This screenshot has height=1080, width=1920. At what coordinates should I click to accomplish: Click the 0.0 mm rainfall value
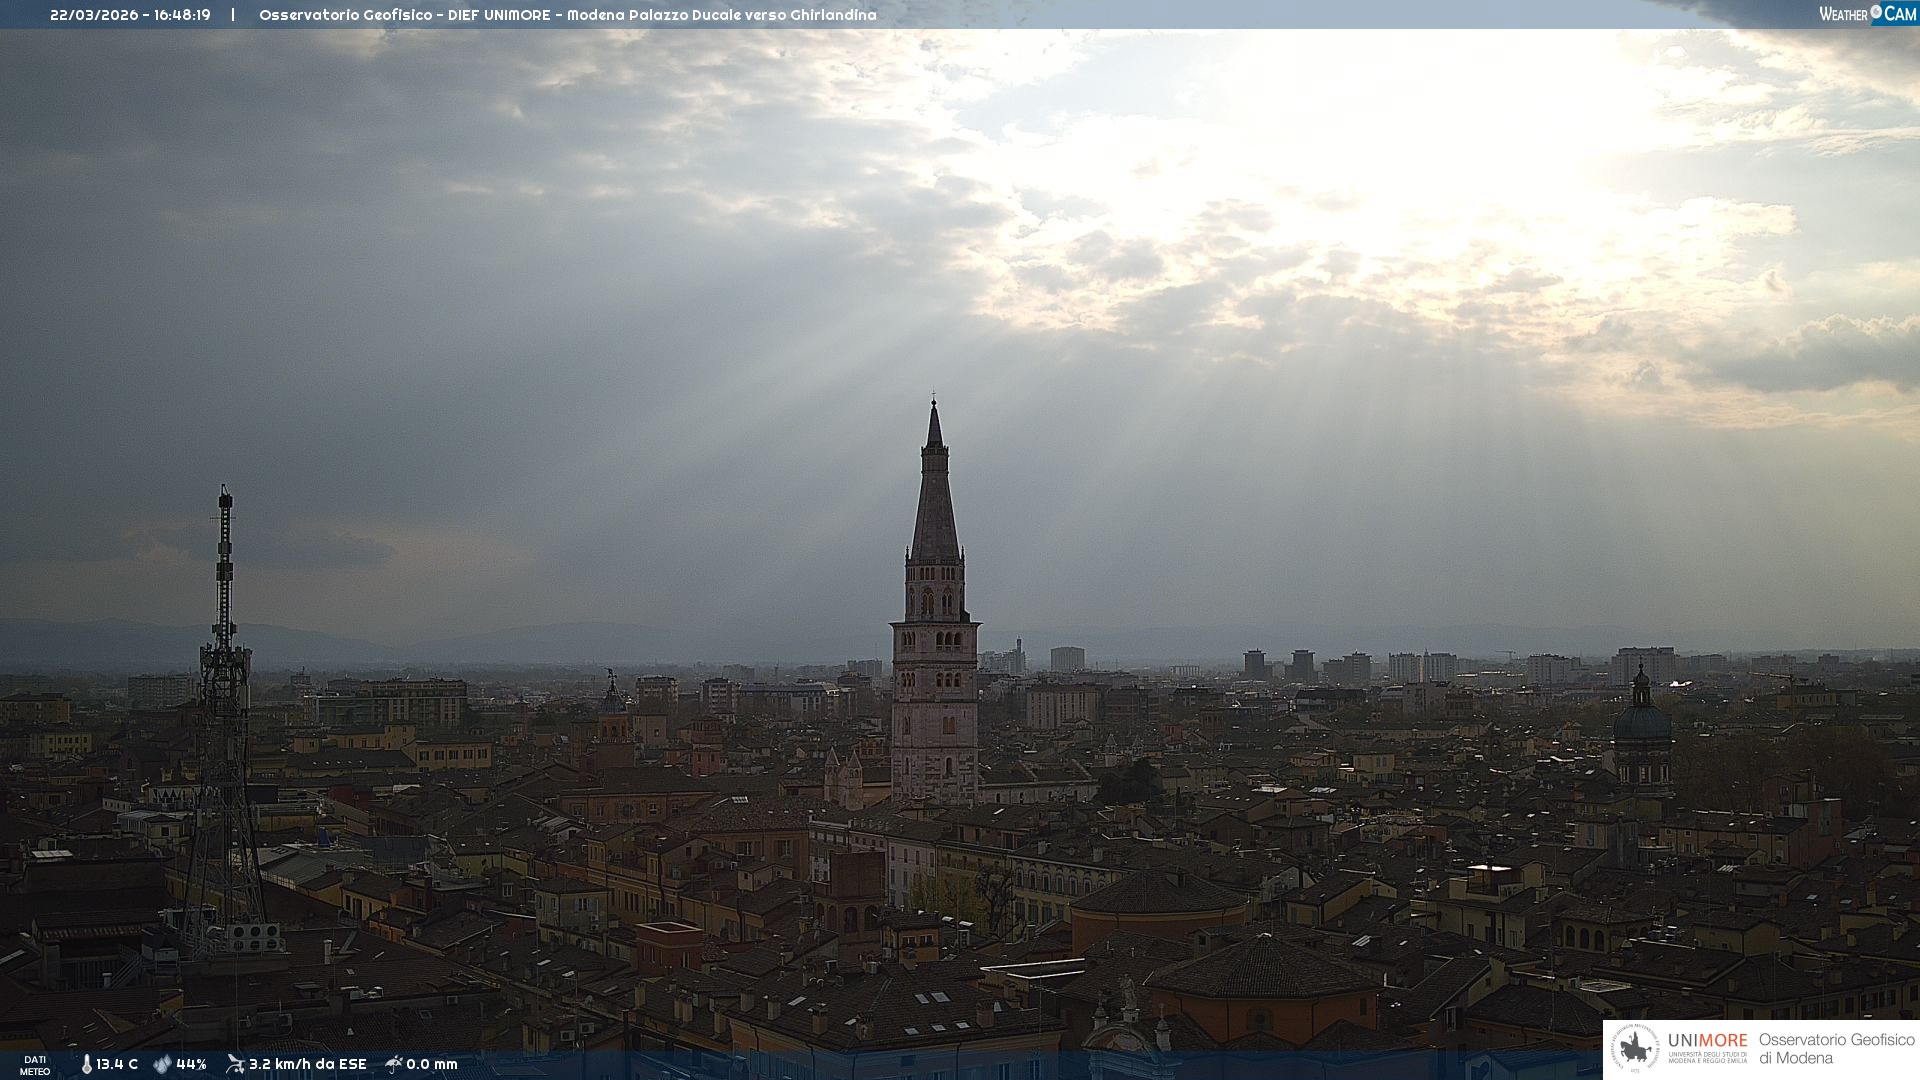click(432, 1064)
